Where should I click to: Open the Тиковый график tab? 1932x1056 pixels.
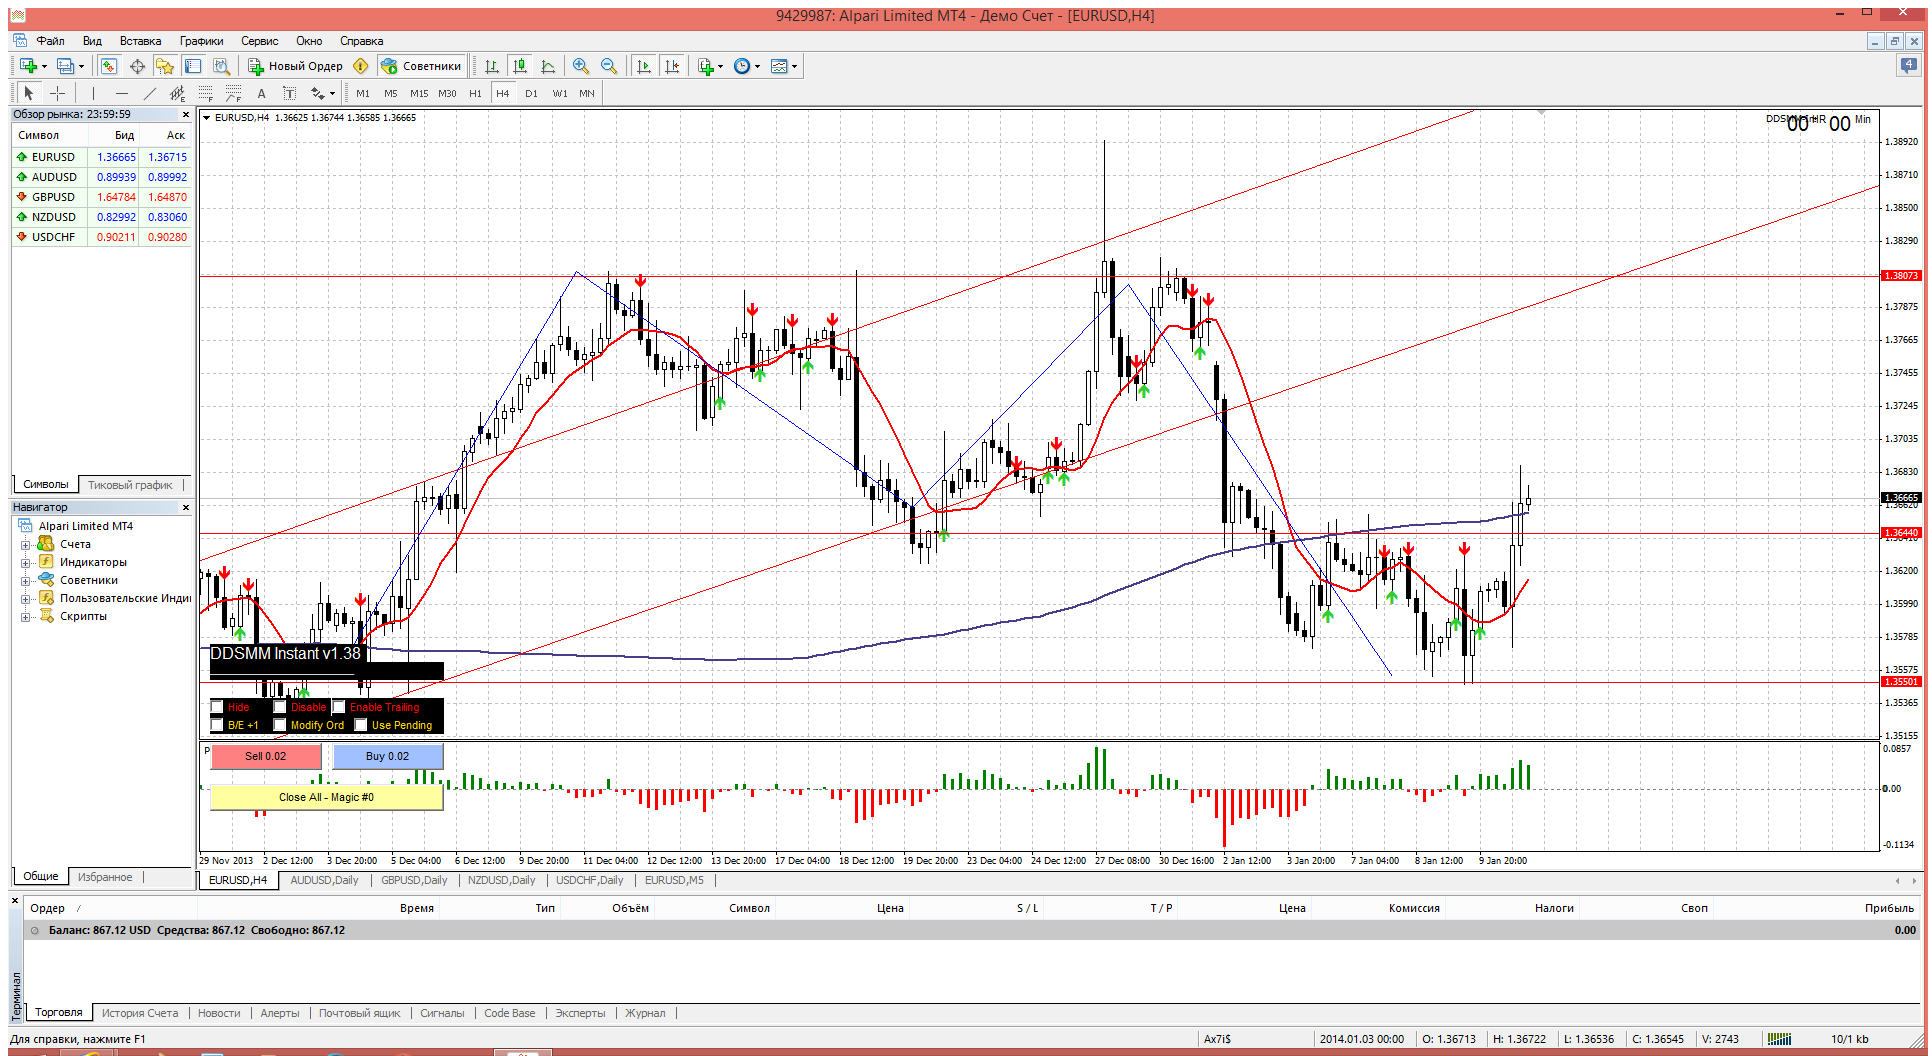[130, 485]
